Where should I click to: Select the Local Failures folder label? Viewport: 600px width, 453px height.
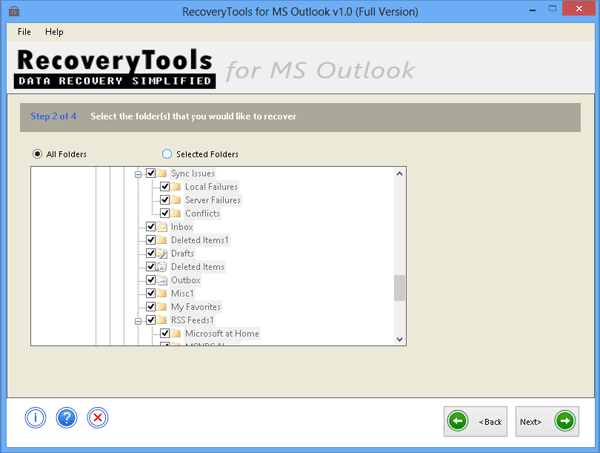click(211, 187)
